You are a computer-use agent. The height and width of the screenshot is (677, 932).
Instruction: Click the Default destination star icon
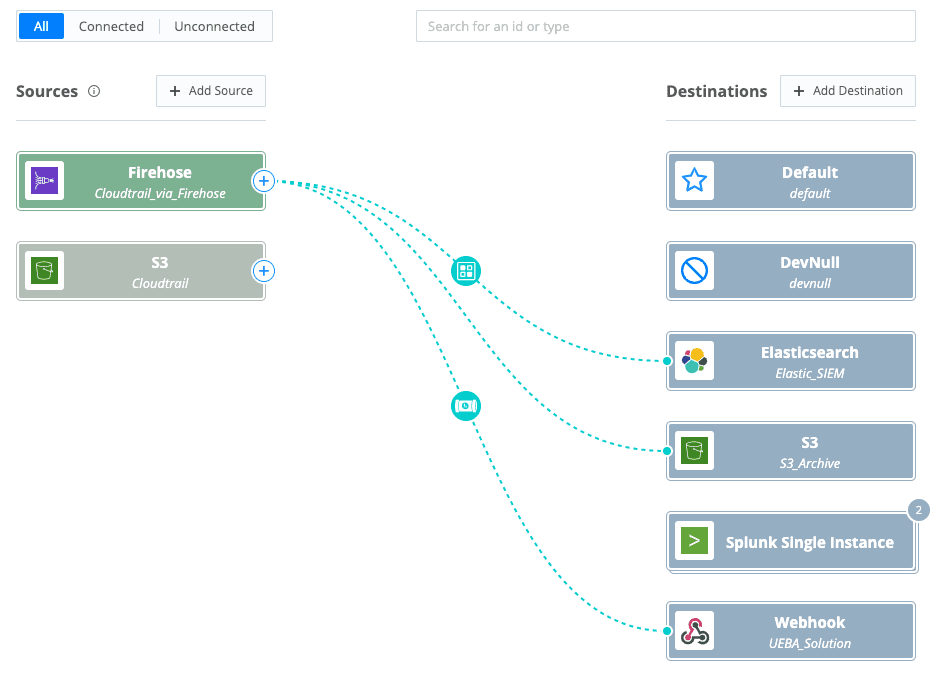click(x=694, y=181)
